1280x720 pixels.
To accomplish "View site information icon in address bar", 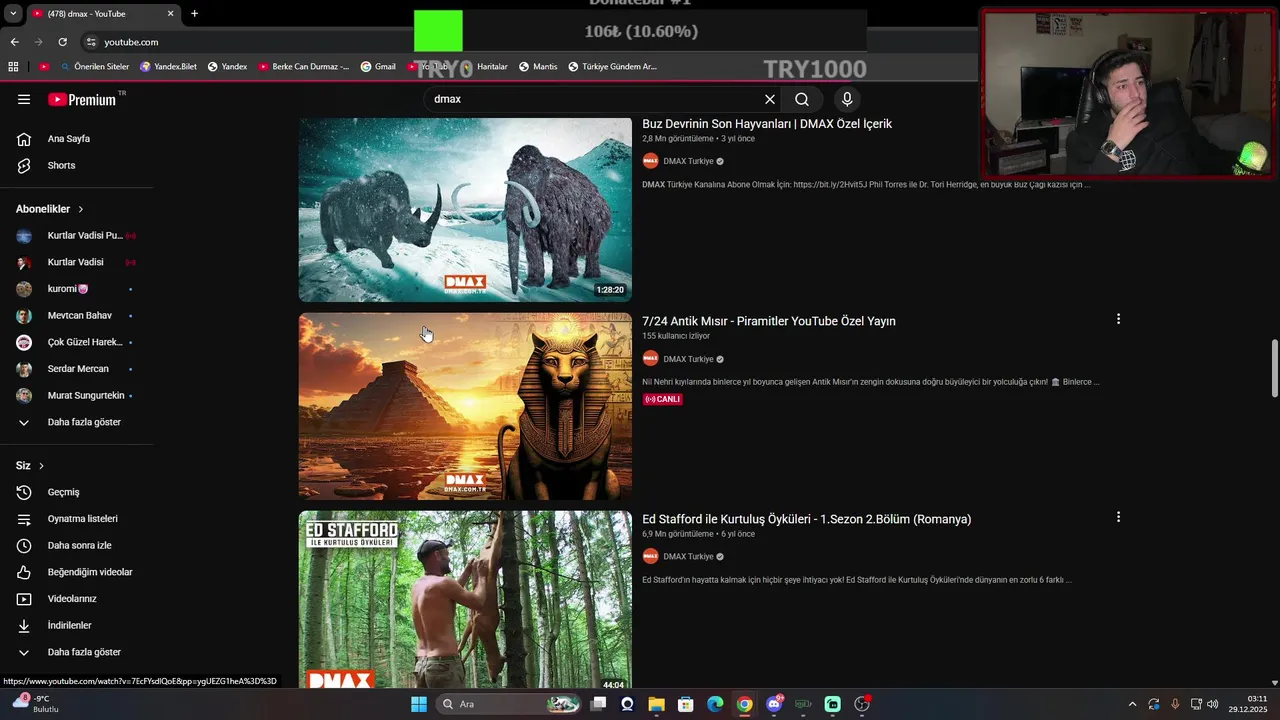I will 91,42.
